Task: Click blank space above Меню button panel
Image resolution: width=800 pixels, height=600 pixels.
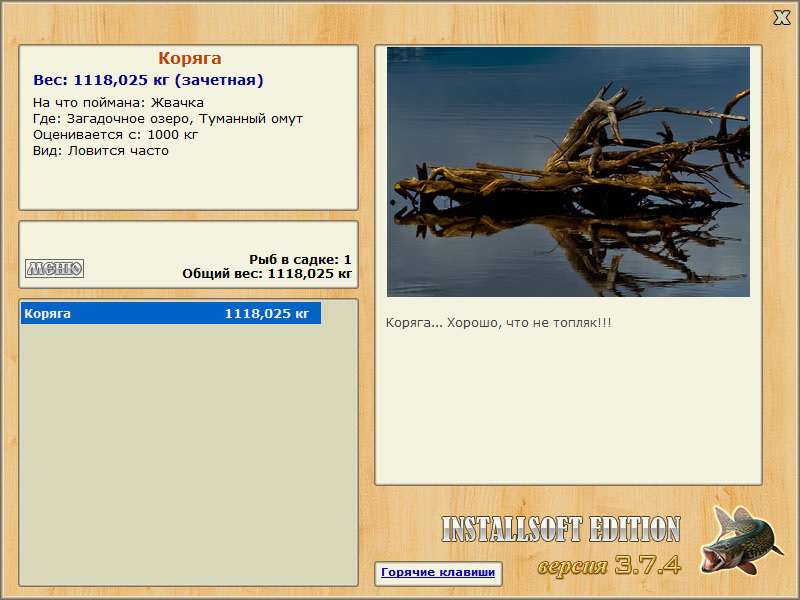Action: pos(189,237)
